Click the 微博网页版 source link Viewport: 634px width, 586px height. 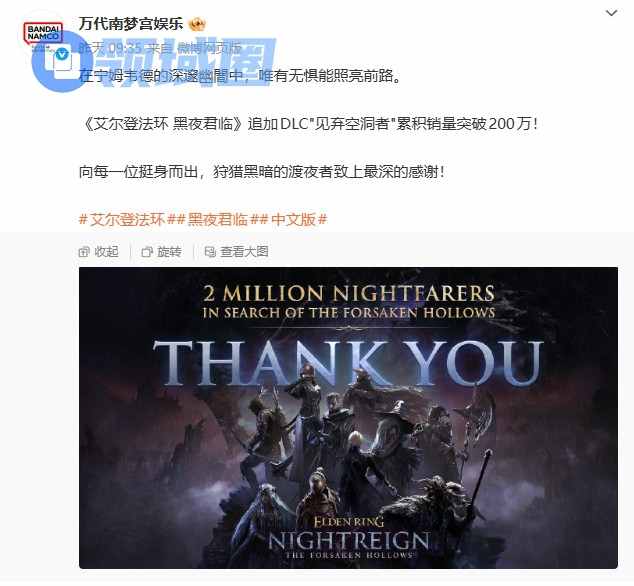tap(209, 49)
